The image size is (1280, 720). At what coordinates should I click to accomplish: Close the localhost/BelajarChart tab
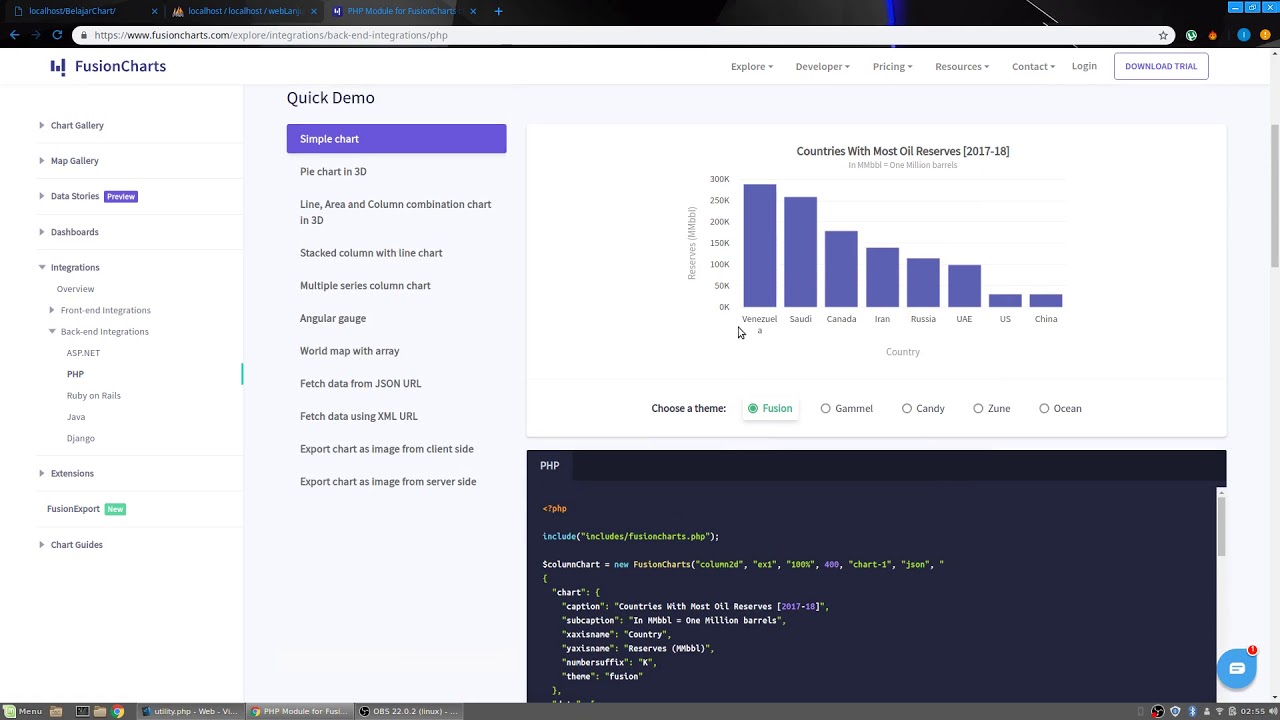tap(154, 11)
